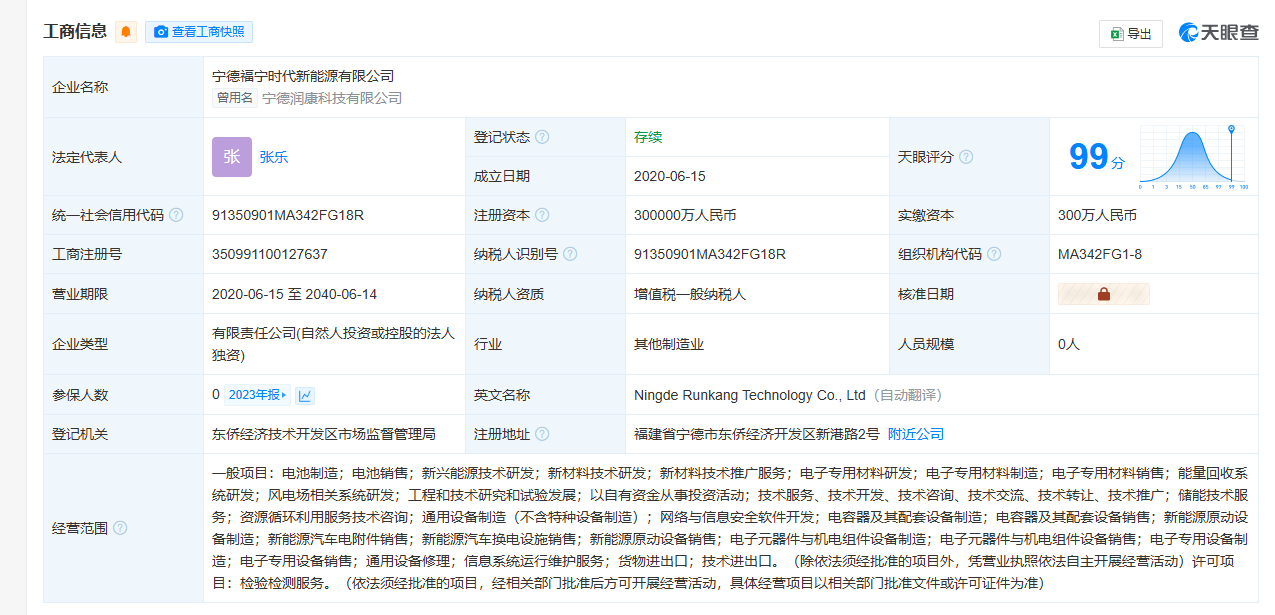Viewport: 1275px width, 615px height.
Task: Click help icon beside 登记状态
Action: pyautogui.click(x=542, y=137)
